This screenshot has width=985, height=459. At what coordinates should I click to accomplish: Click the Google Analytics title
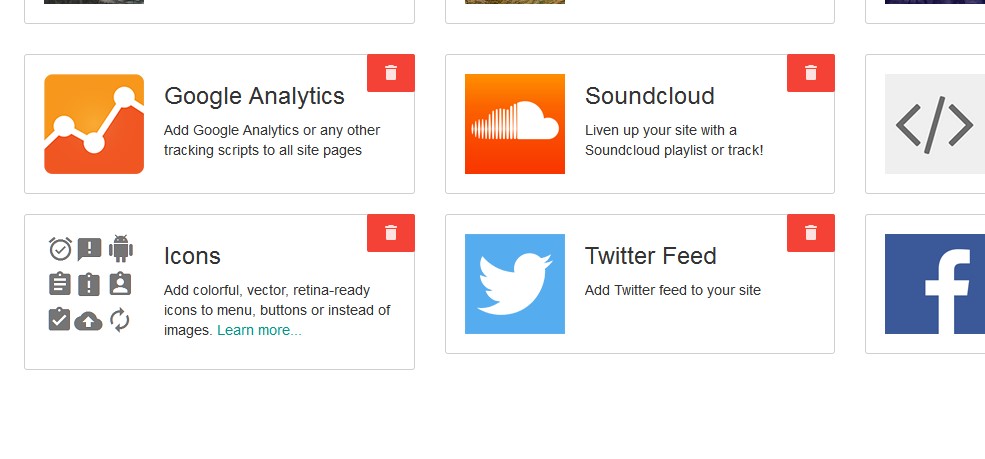click(x=254, y=96)
